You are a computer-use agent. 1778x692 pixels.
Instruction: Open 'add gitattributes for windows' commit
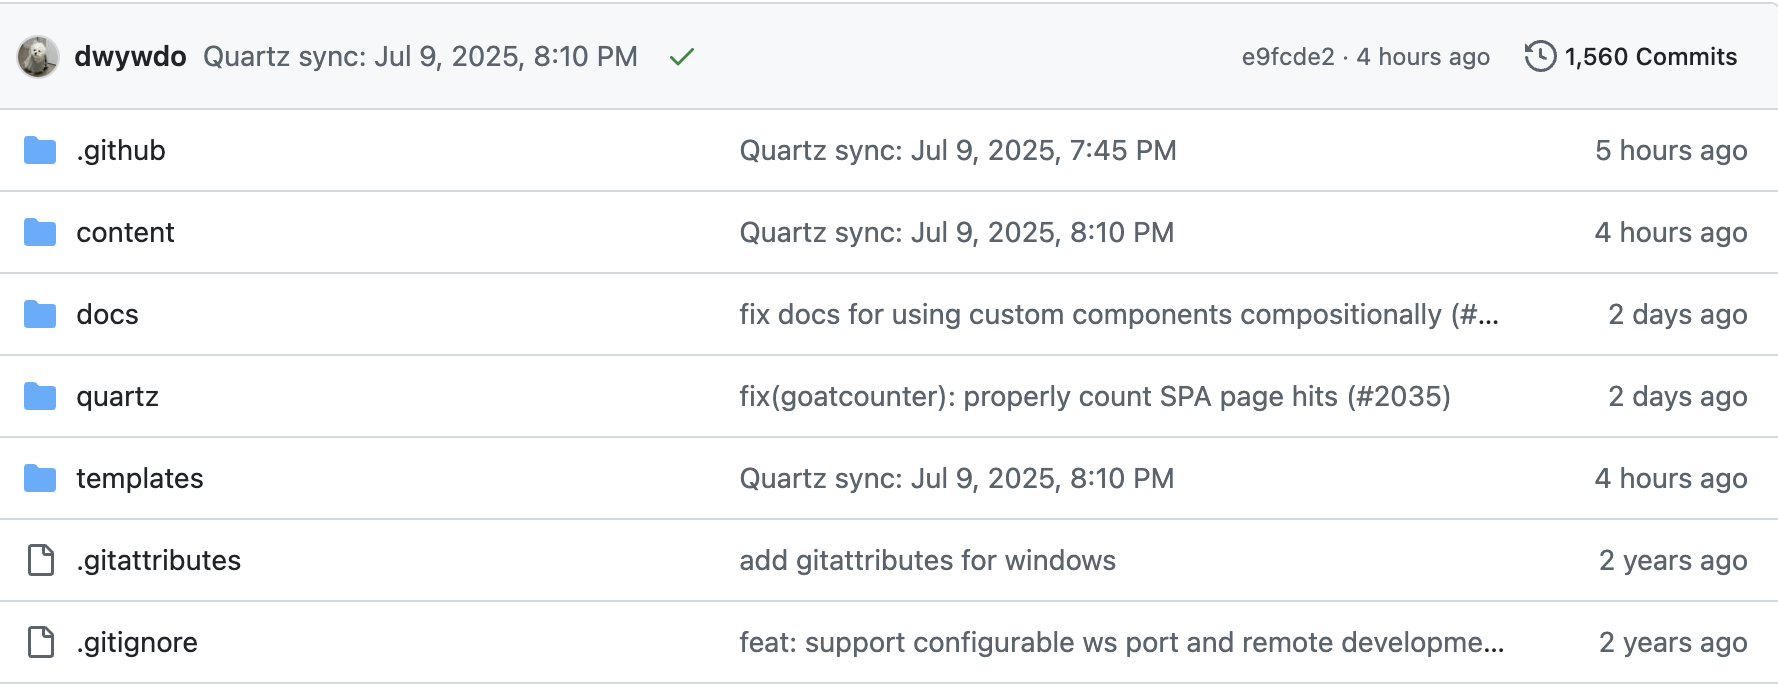pyautogui.click(x=927, y=560)
